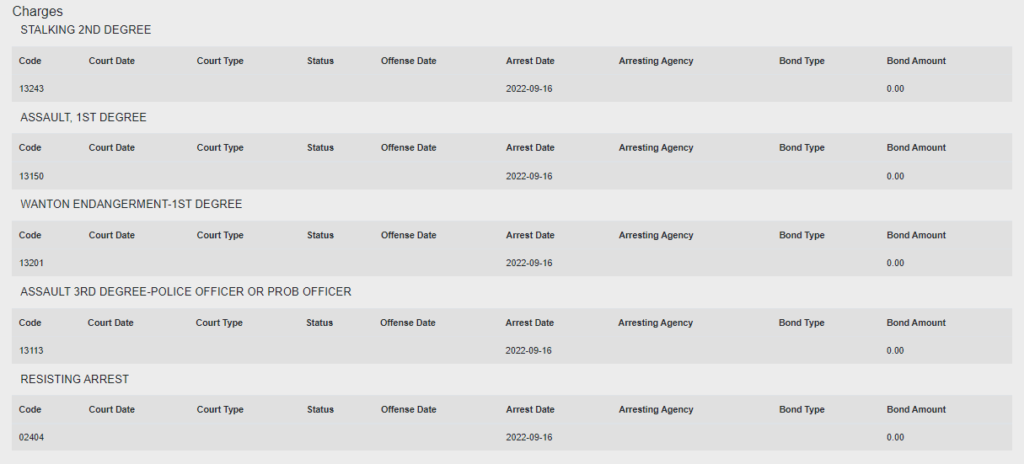This screenshot has height=464, width=1024.
Task: Click Bond Type header under Wanton Endangerment
Action: (x=801, y=235)
